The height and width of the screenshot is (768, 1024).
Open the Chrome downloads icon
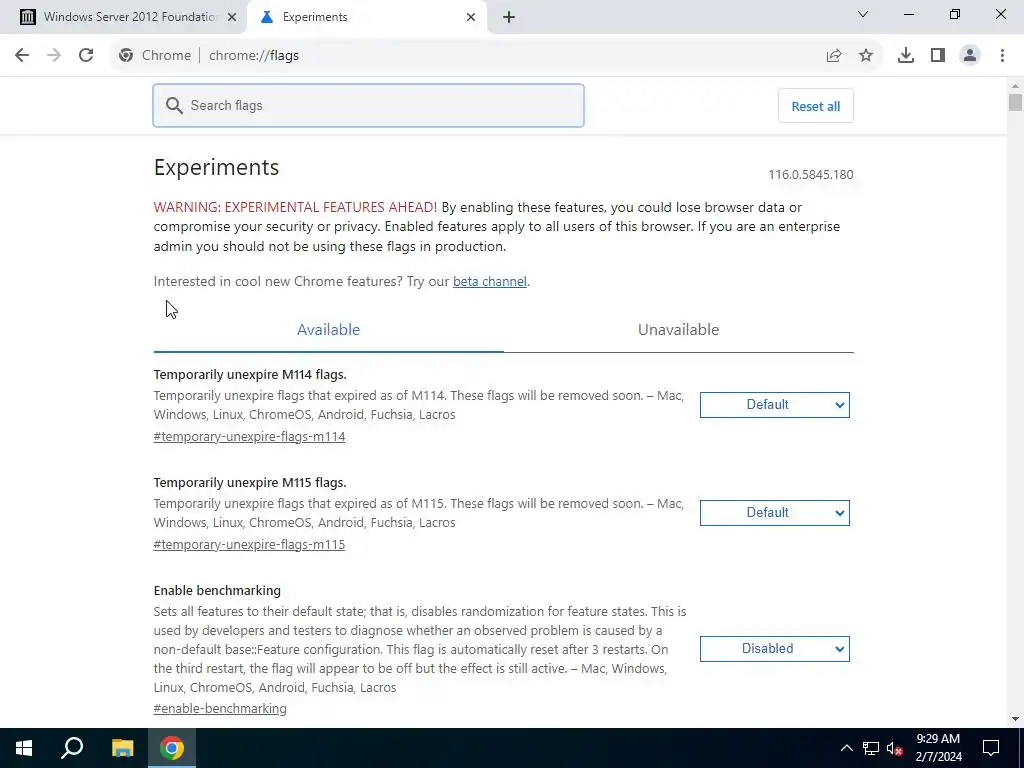(x=905, y=56)
